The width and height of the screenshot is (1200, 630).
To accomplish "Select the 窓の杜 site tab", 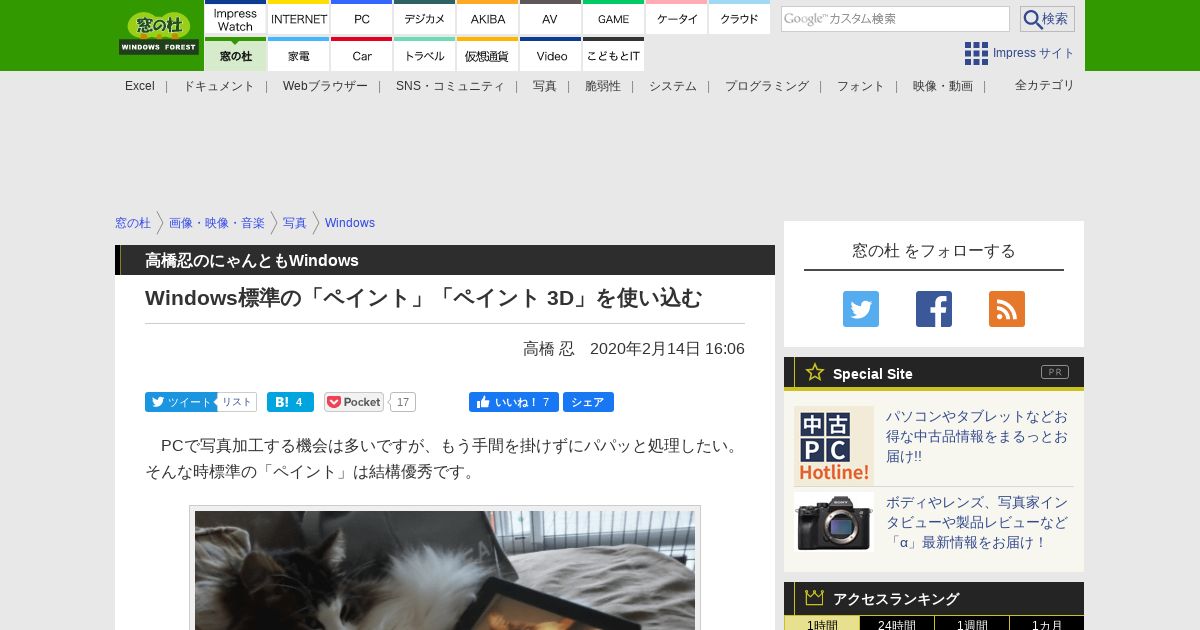I will click(x=235, y=55).
